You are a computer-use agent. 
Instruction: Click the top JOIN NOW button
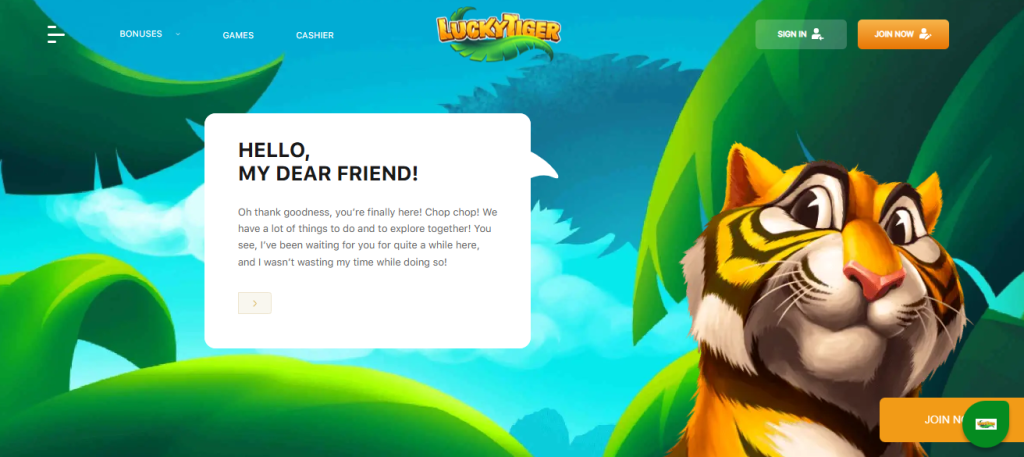point(903,34)
